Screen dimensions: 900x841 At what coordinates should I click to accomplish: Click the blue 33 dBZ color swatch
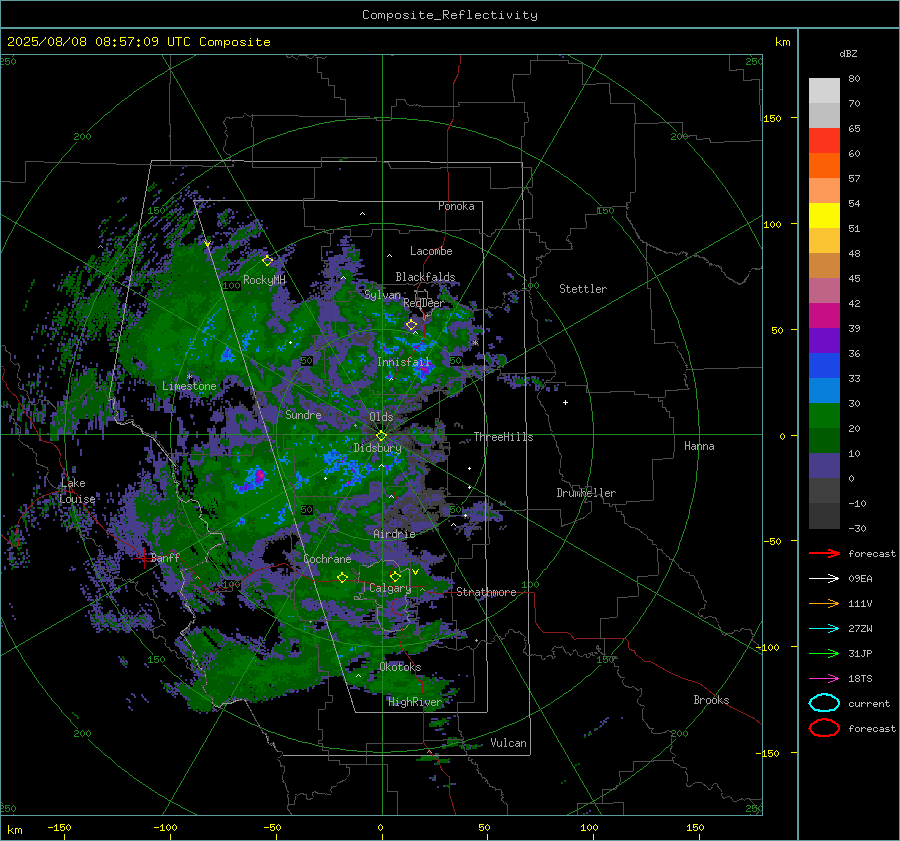point(824,366)
